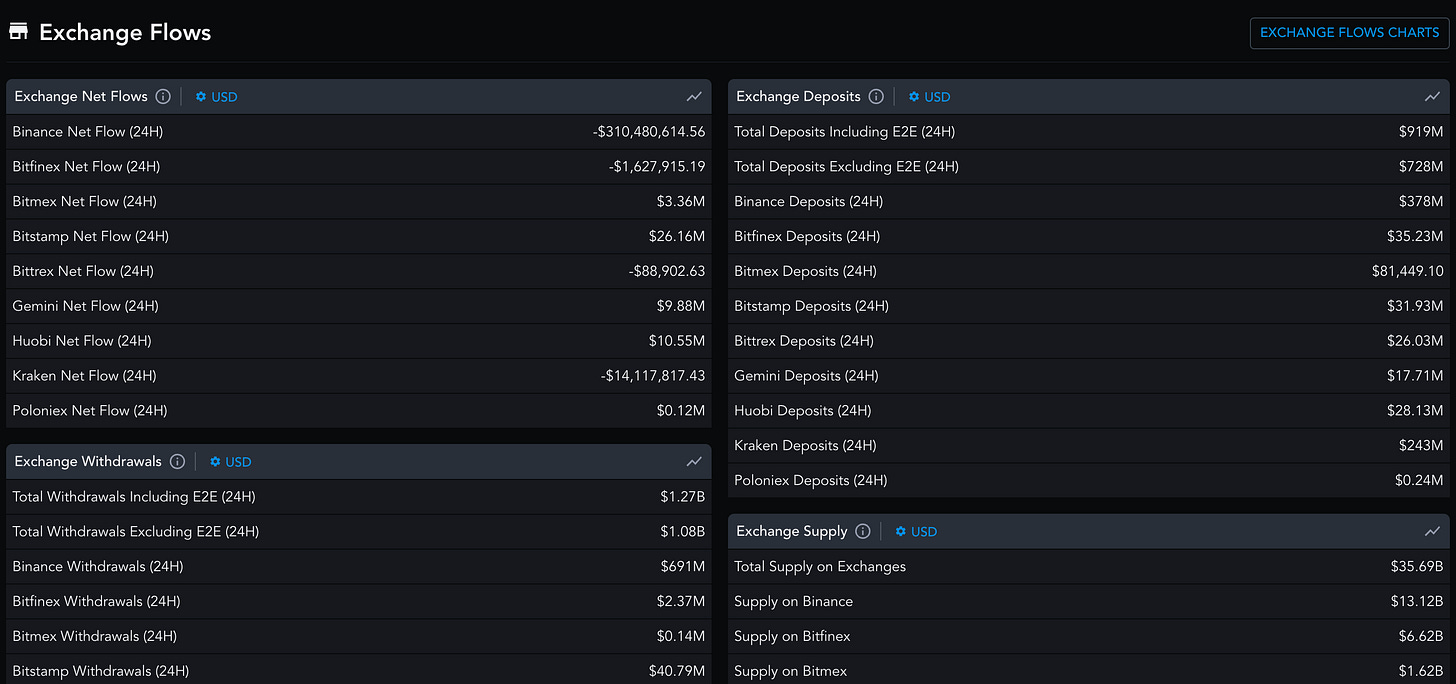Select the Kraken Net Flow (24H) row

(359, 376)
